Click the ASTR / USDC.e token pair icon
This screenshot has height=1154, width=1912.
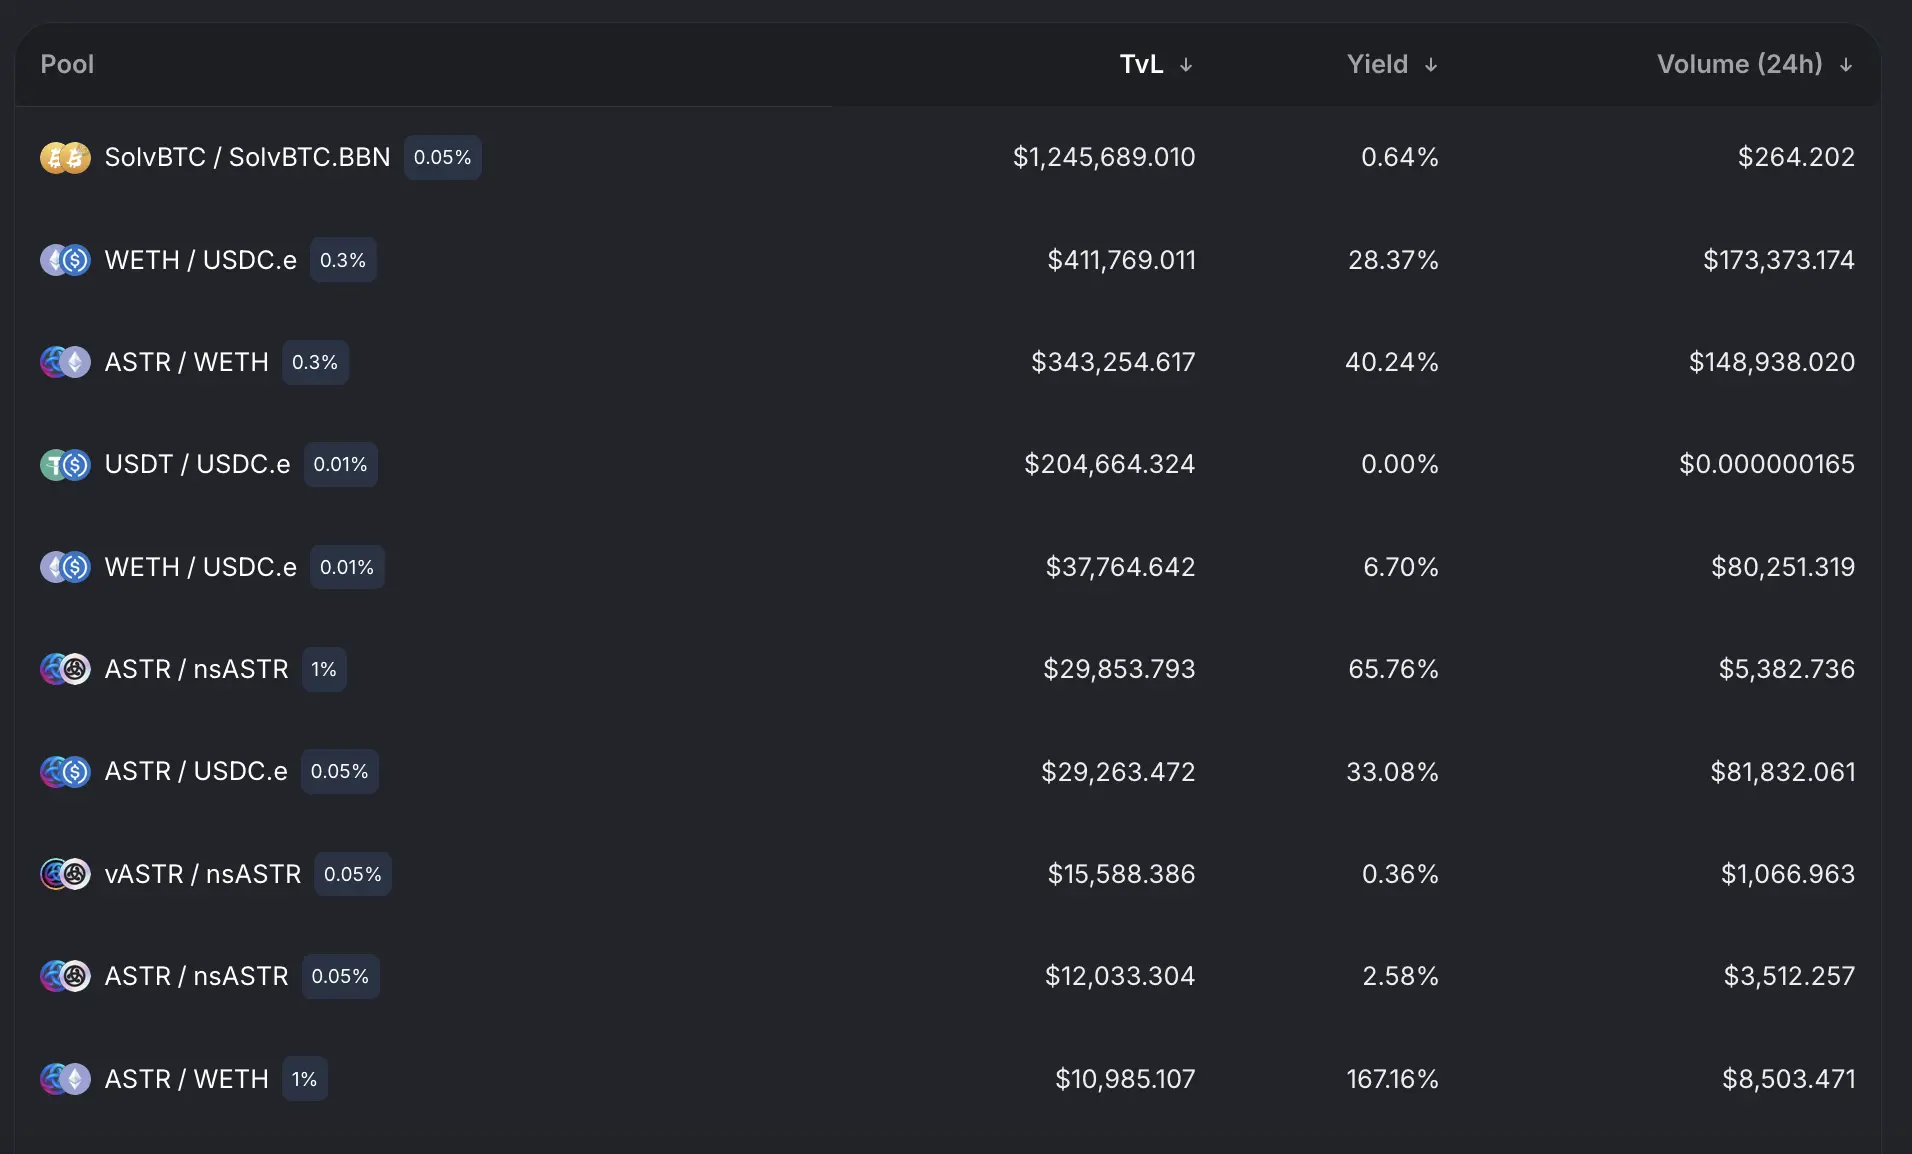pyautogui.click(x=65, y=772)
